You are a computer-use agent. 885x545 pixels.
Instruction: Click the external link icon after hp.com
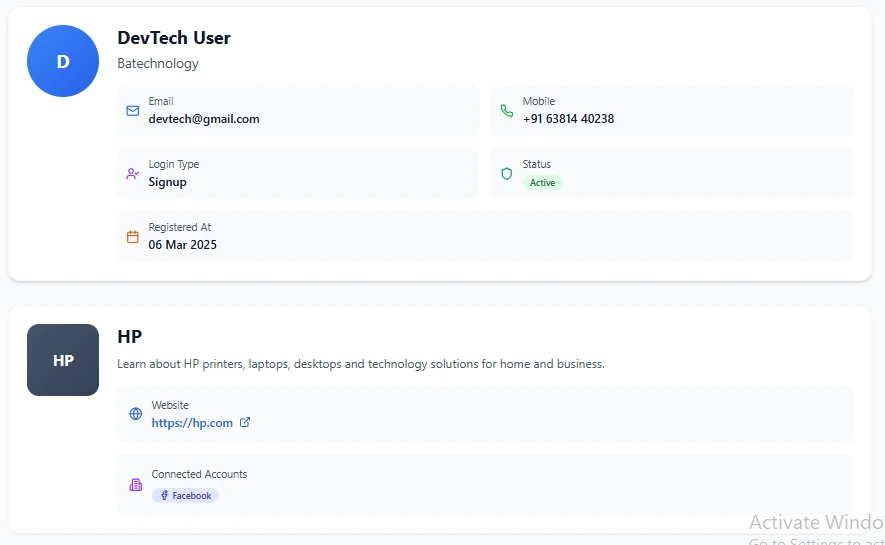pyautogui.click(x=245, y=423)
